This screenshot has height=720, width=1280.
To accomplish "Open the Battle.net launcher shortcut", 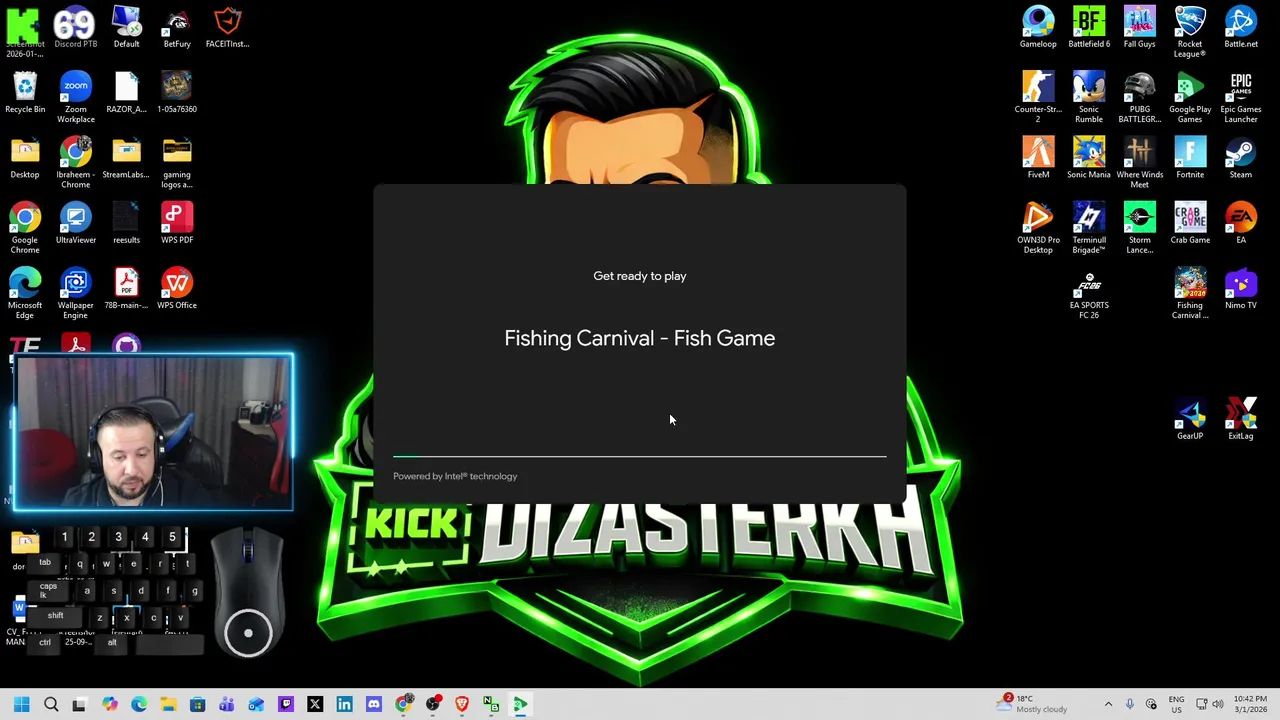I will pos(1241,28).
